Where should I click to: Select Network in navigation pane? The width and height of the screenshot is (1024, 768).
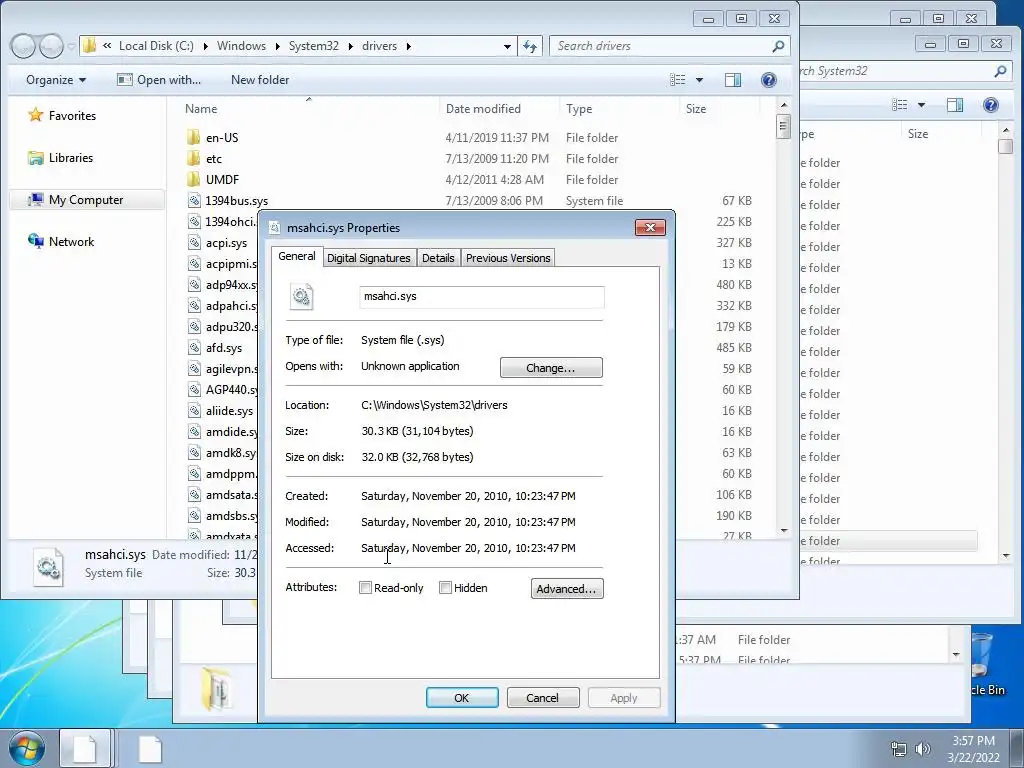pyautogui.click(x=71, y=242)
